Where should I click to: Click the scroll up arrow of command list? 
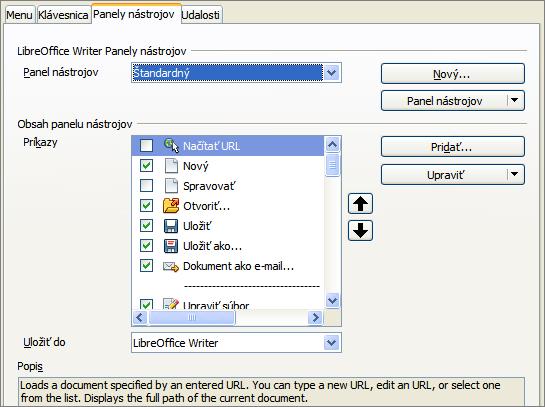[333, 145]
